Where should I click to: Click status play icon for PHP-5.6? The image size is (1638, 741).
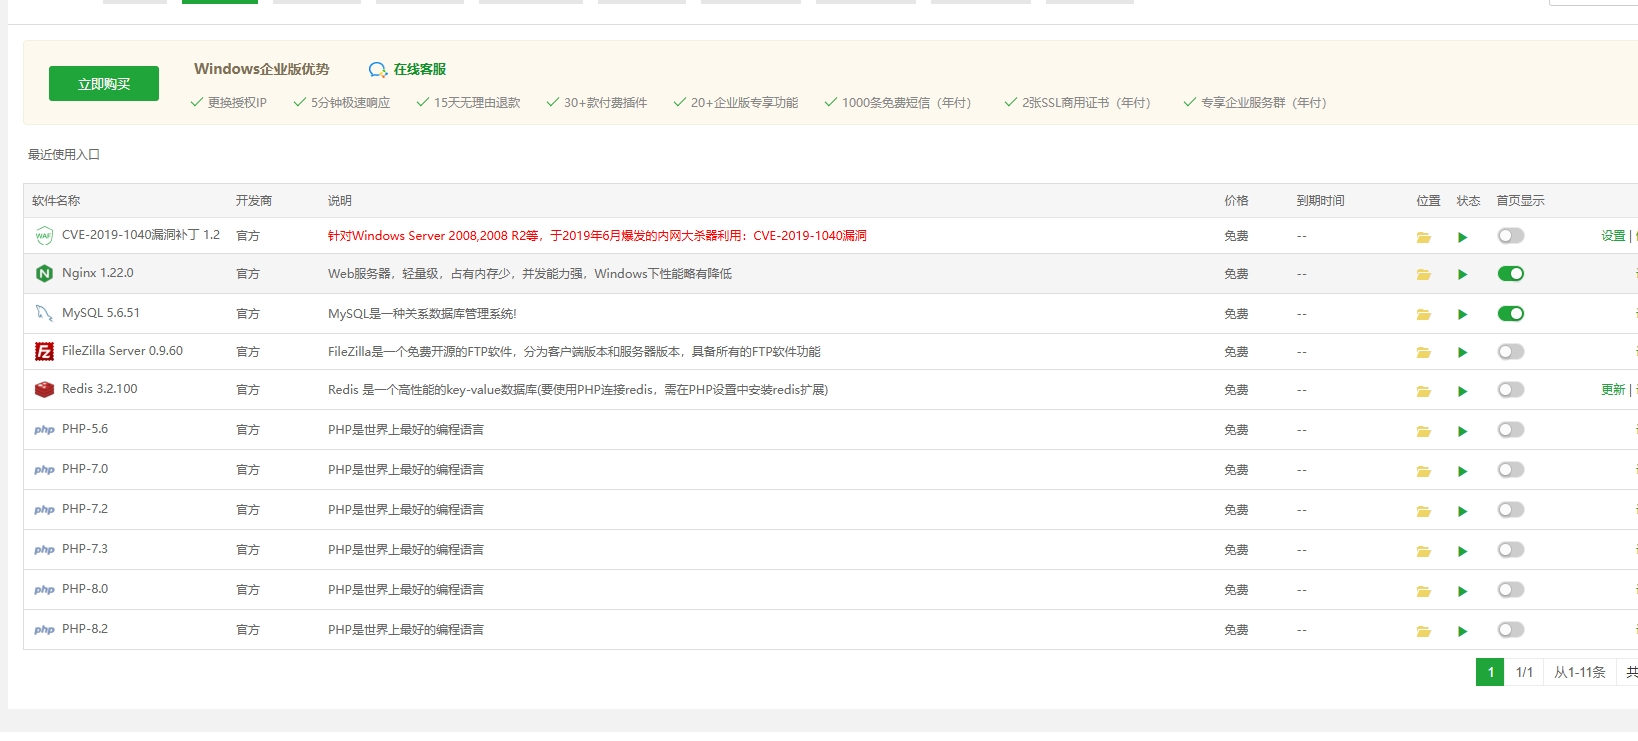[x=1463, y=431]
